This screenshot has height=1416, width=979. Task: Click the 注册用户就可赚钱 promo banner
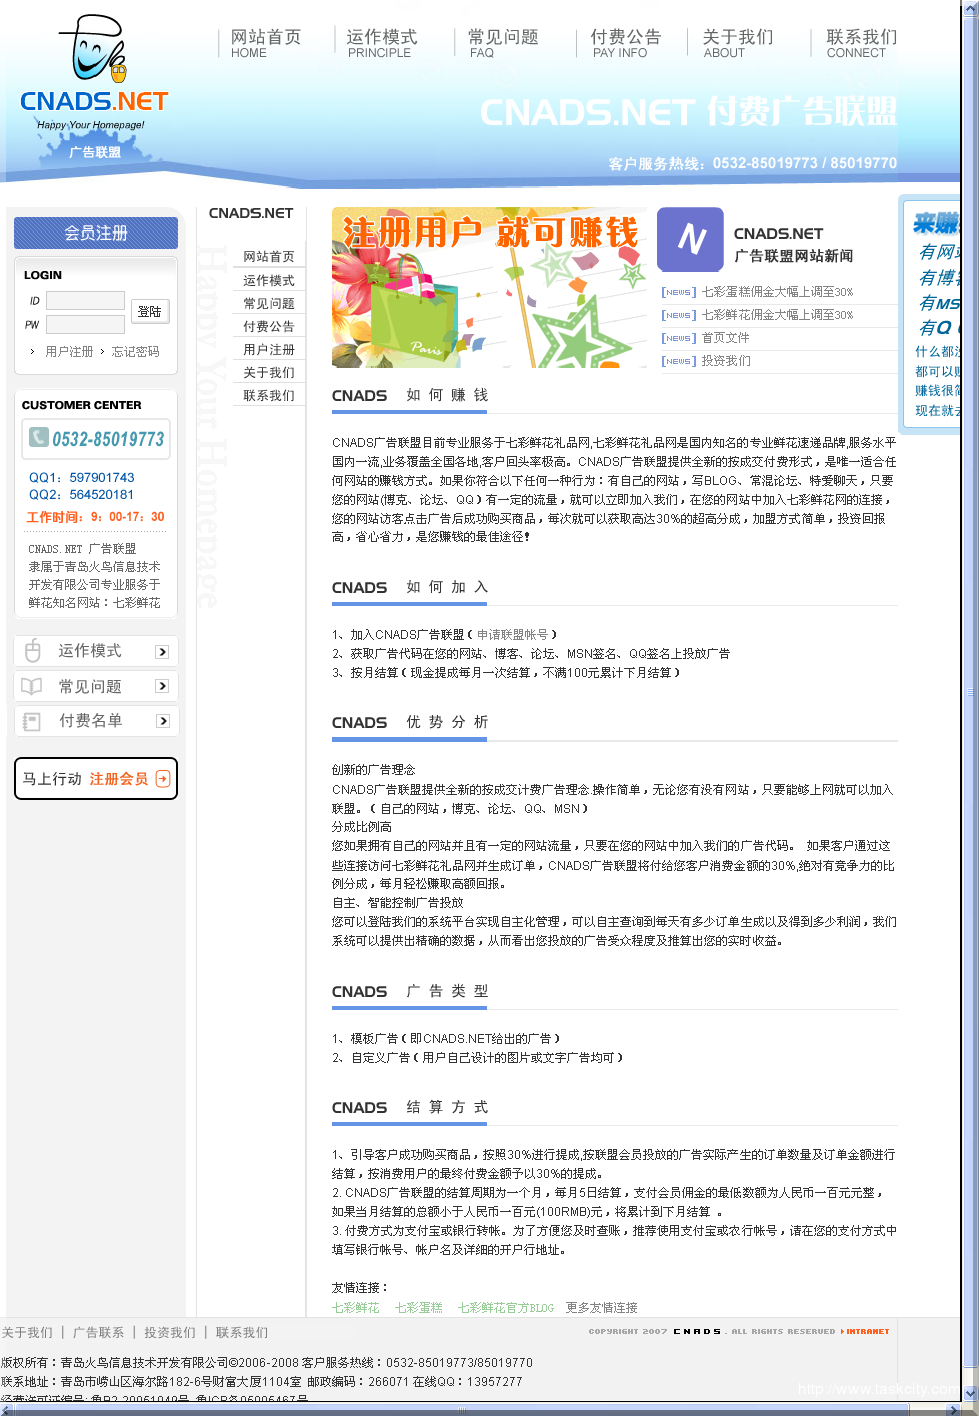[489, 288]
